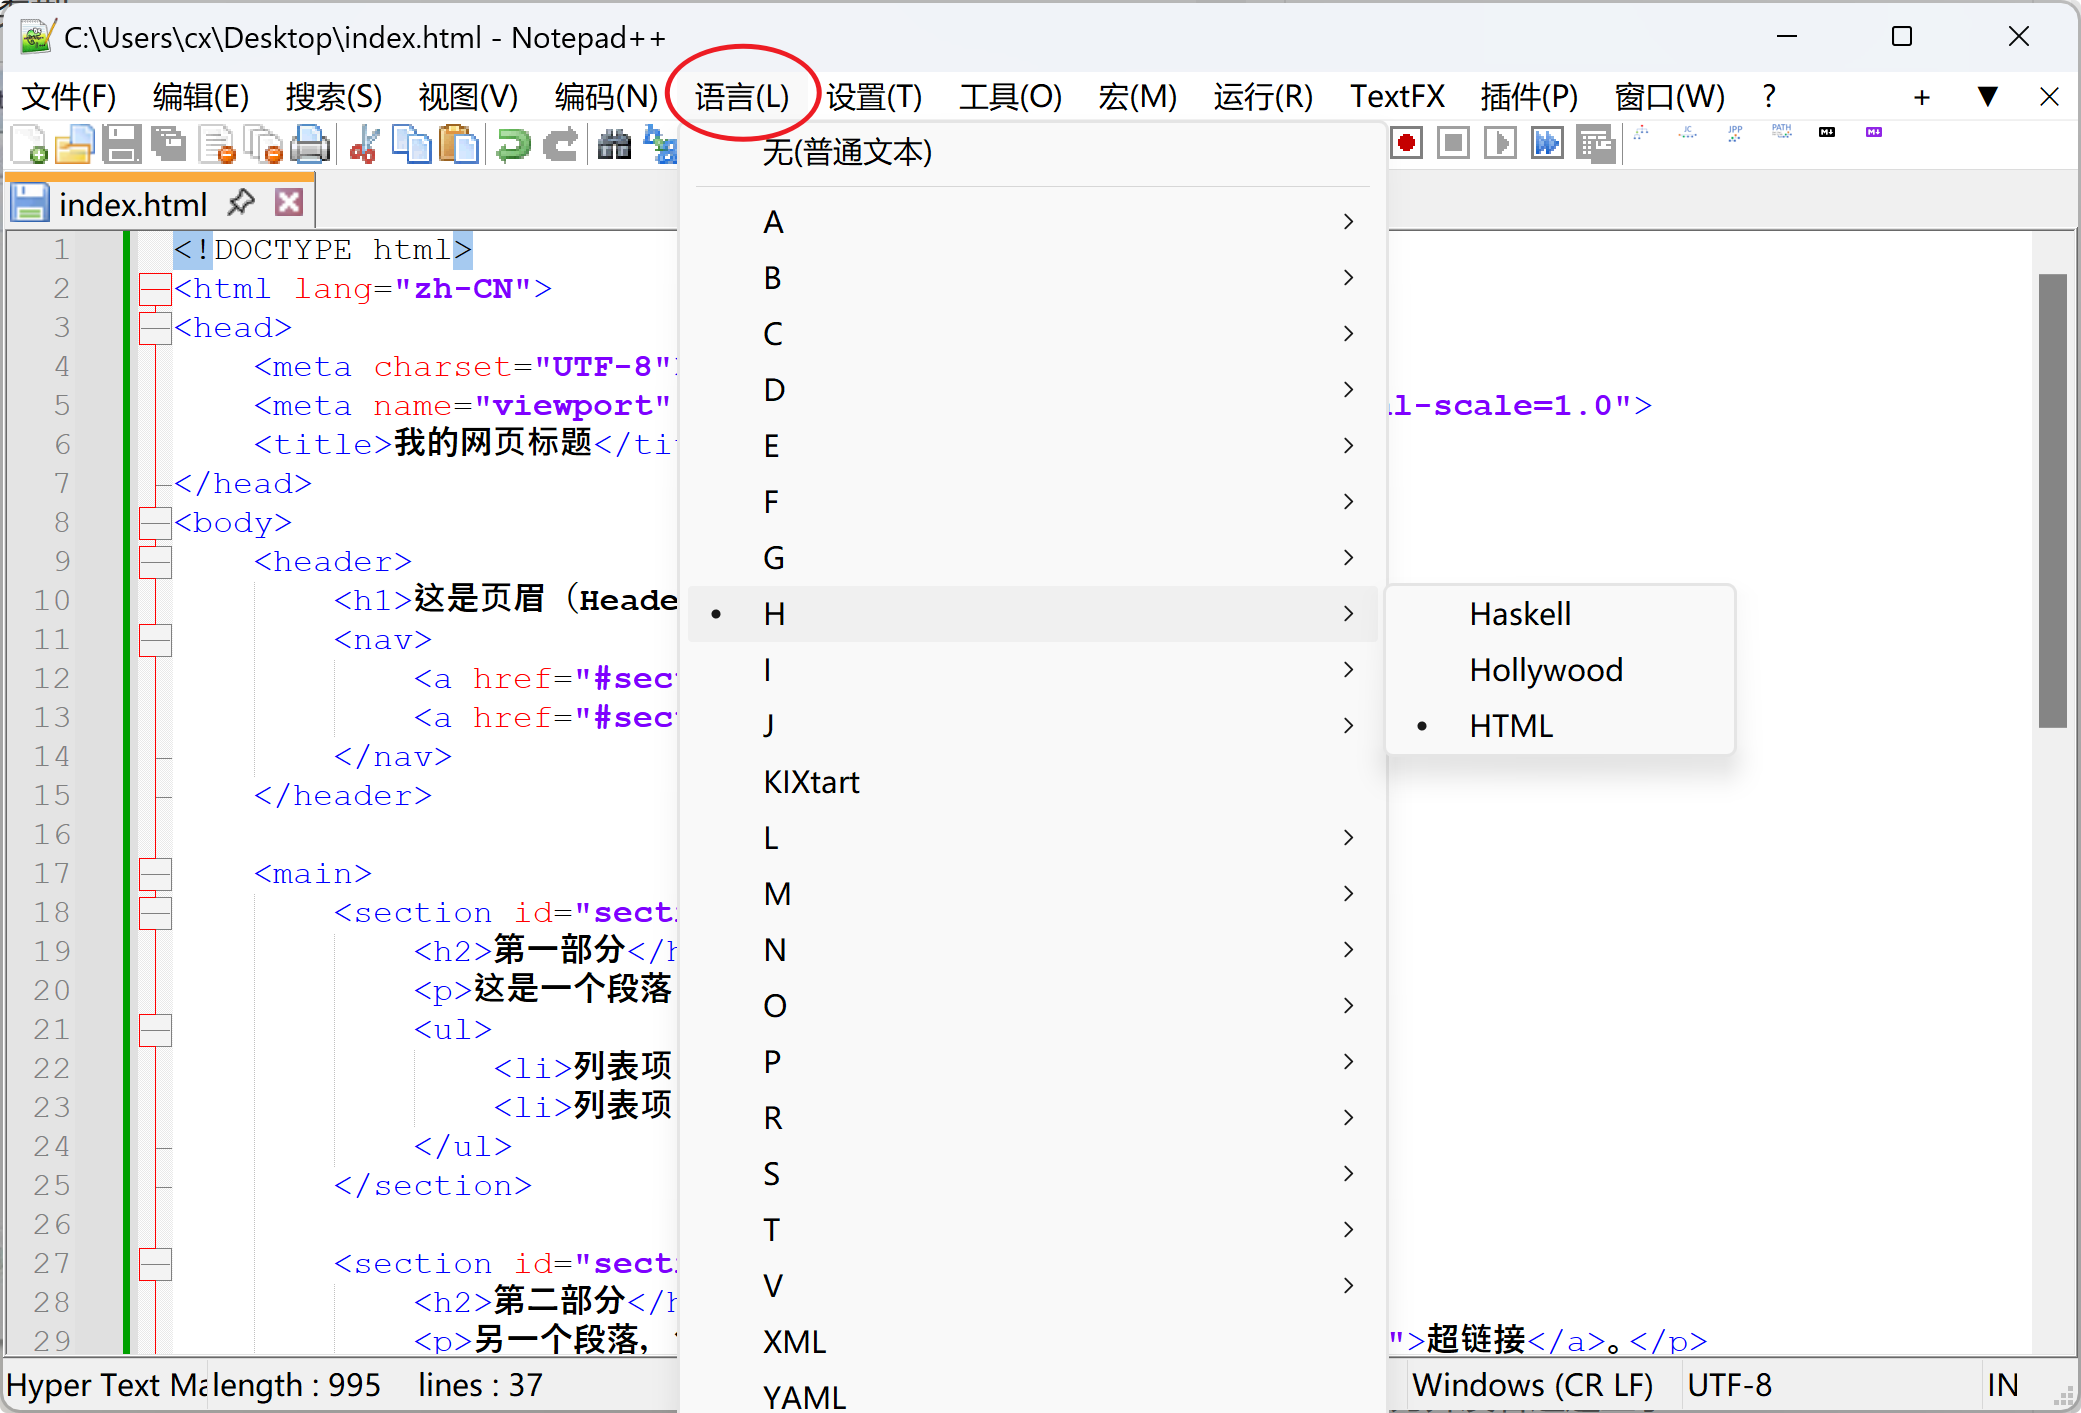Image resolution: width=2081 pixels, height=1413 pixels.
Task: Click the green Undo arrow icon
Action: pyautogui.click(x=514, y=145)
